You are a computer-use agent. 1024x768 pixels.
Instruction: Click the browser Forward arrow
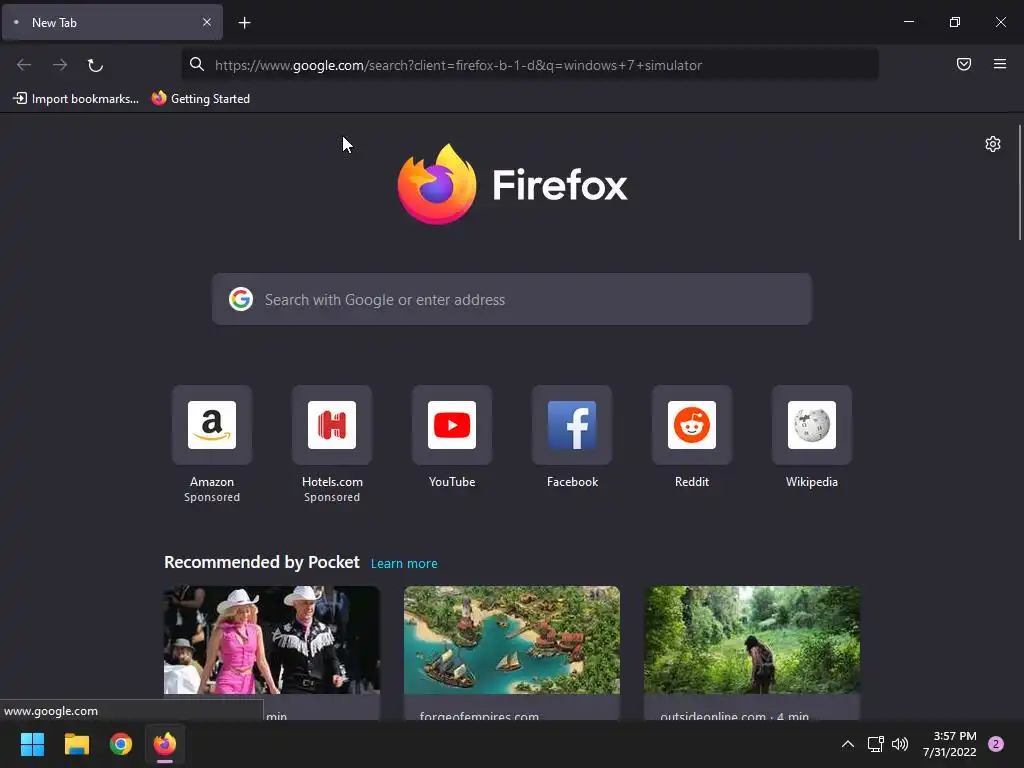point(60,65)
